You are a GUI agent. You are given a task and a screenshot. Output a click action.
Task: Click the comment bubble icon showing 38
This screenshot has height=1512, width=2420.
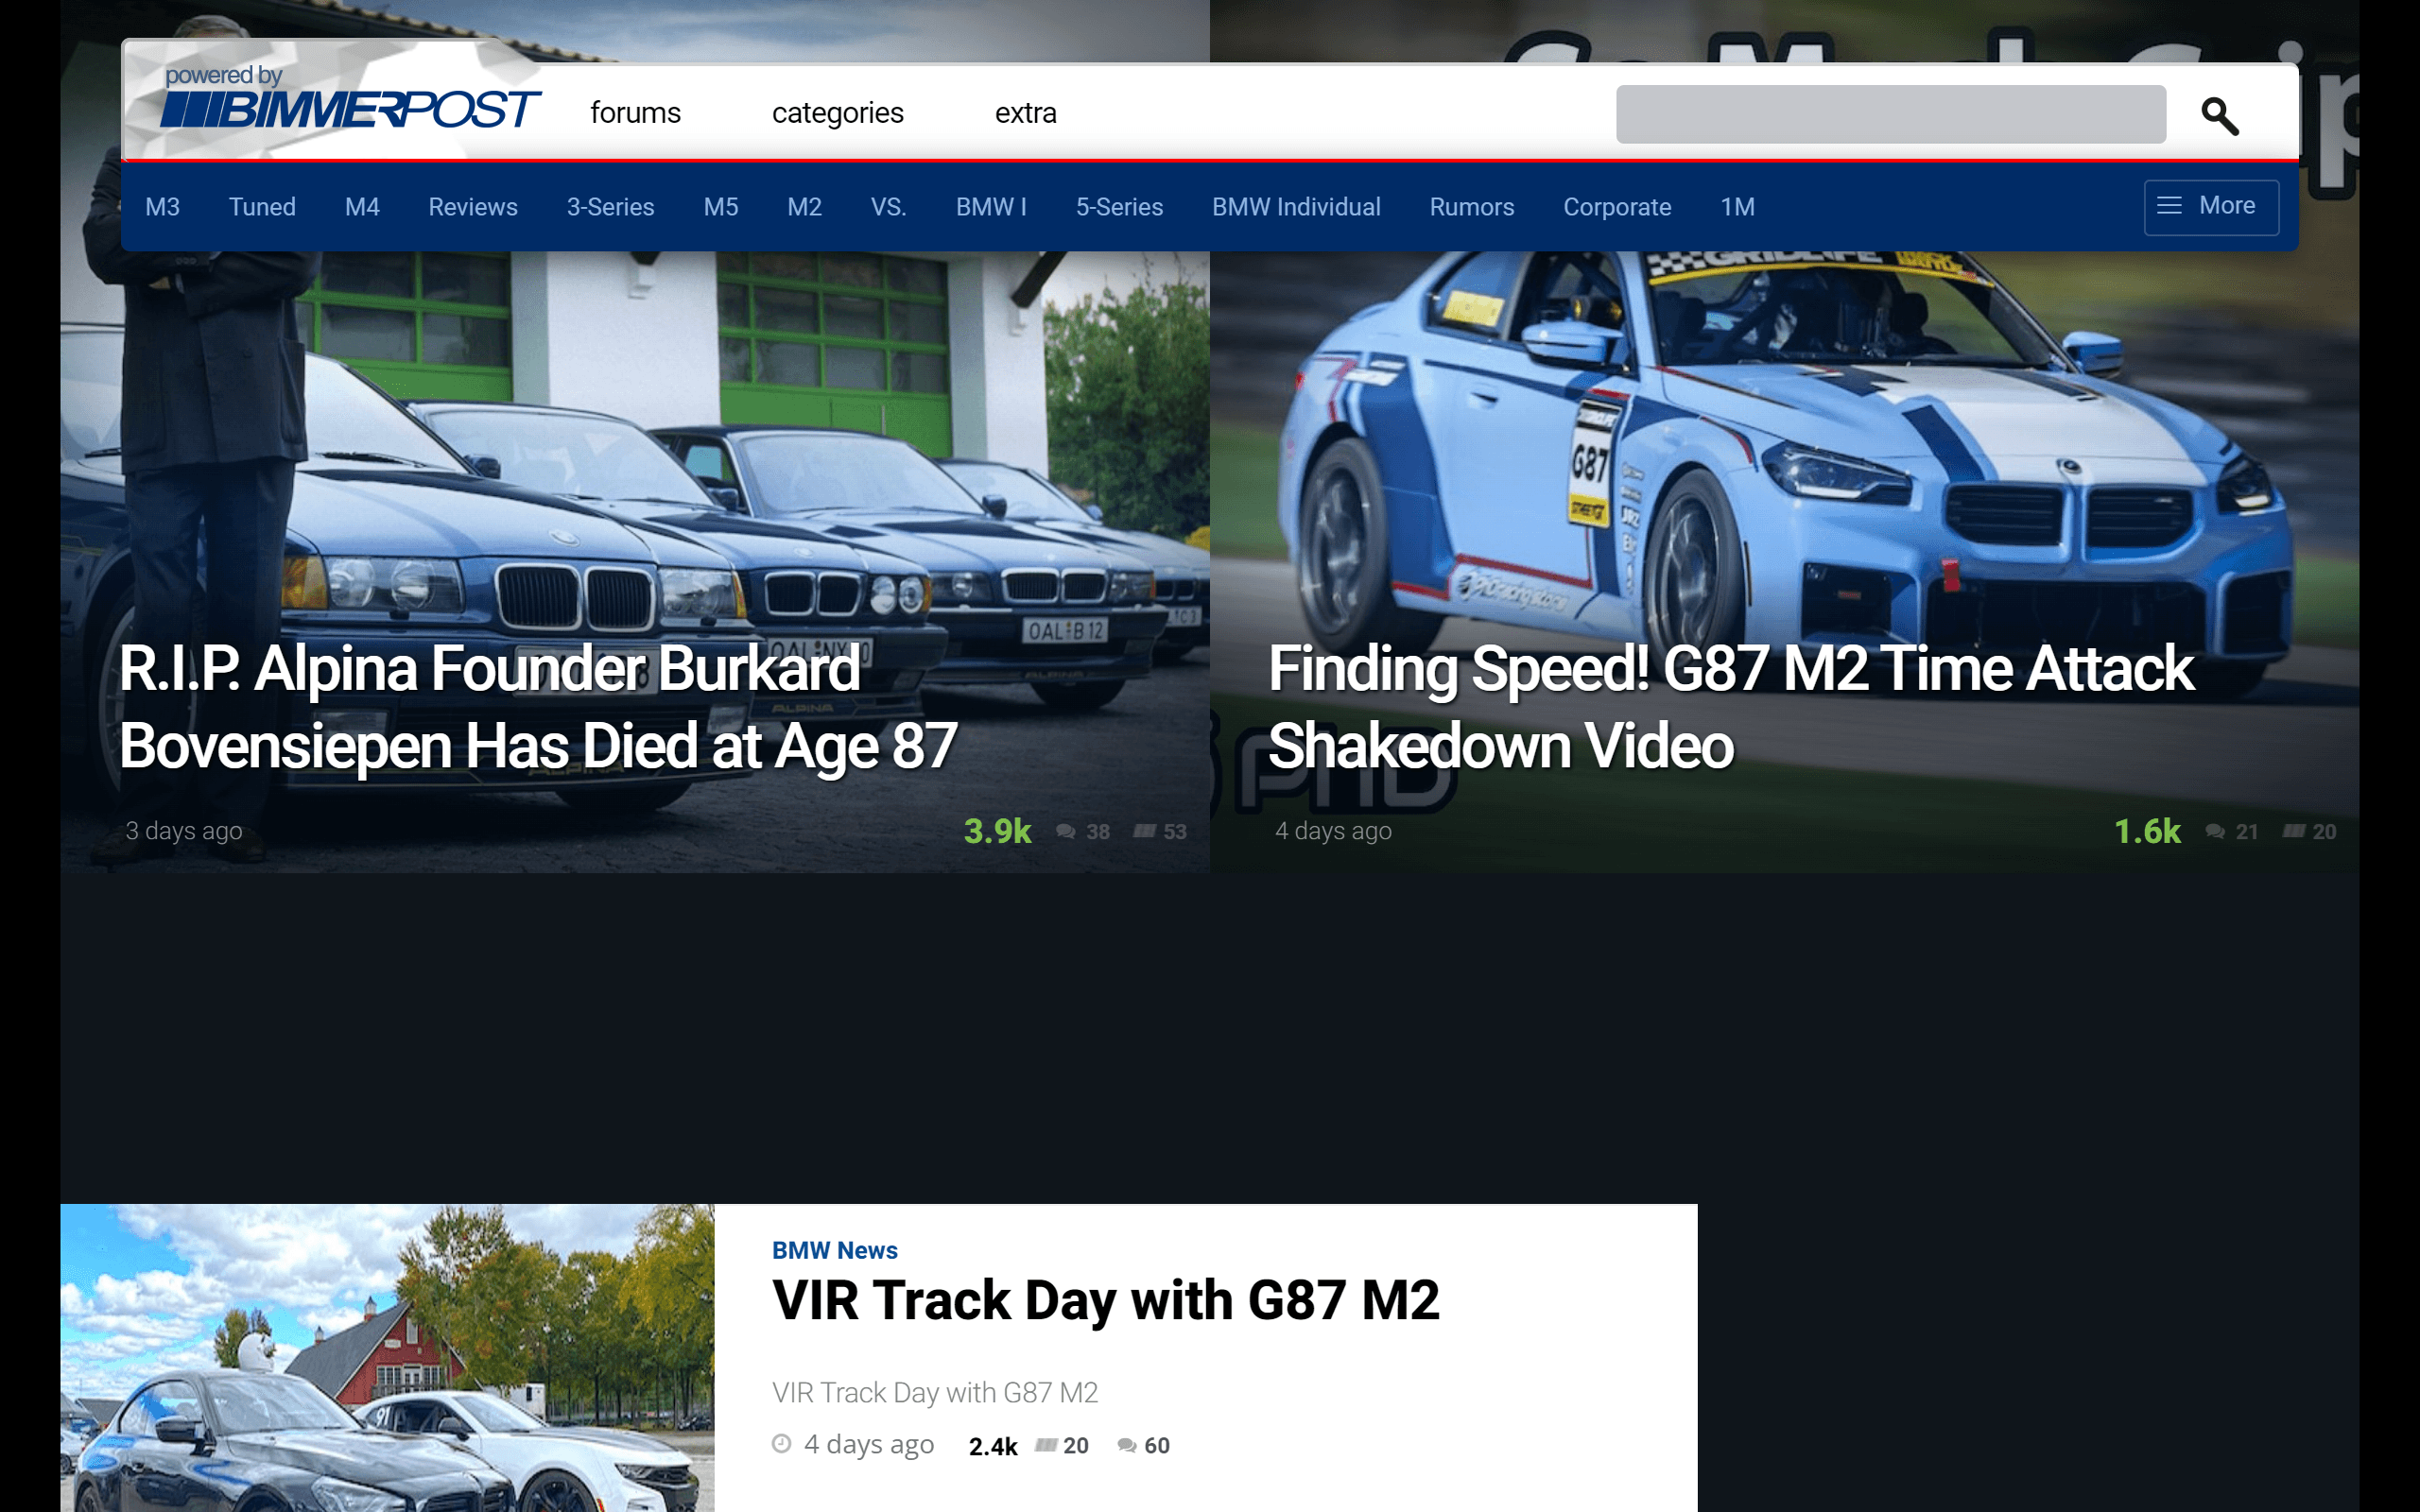point(1066,831)
